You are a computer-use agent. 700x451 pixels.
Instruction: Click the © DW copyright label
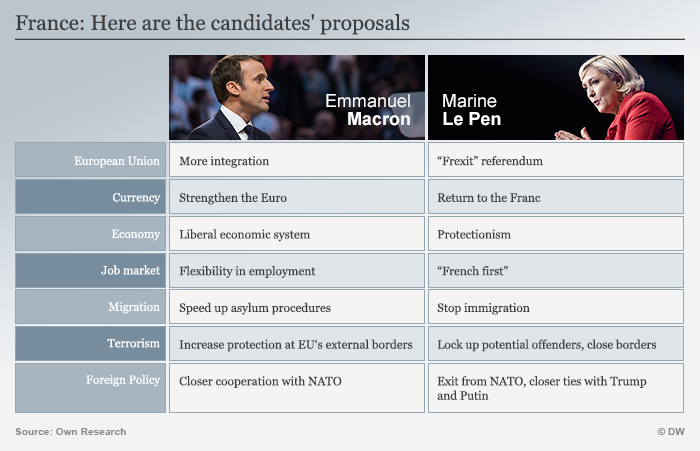(x=671, y=432)
